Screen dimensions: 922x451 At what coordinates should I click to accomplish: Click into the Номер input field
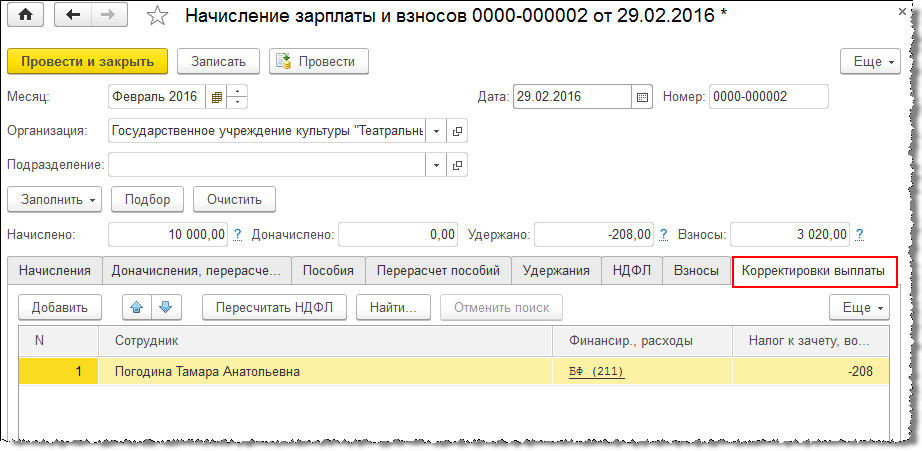click(x=768, y=97)
